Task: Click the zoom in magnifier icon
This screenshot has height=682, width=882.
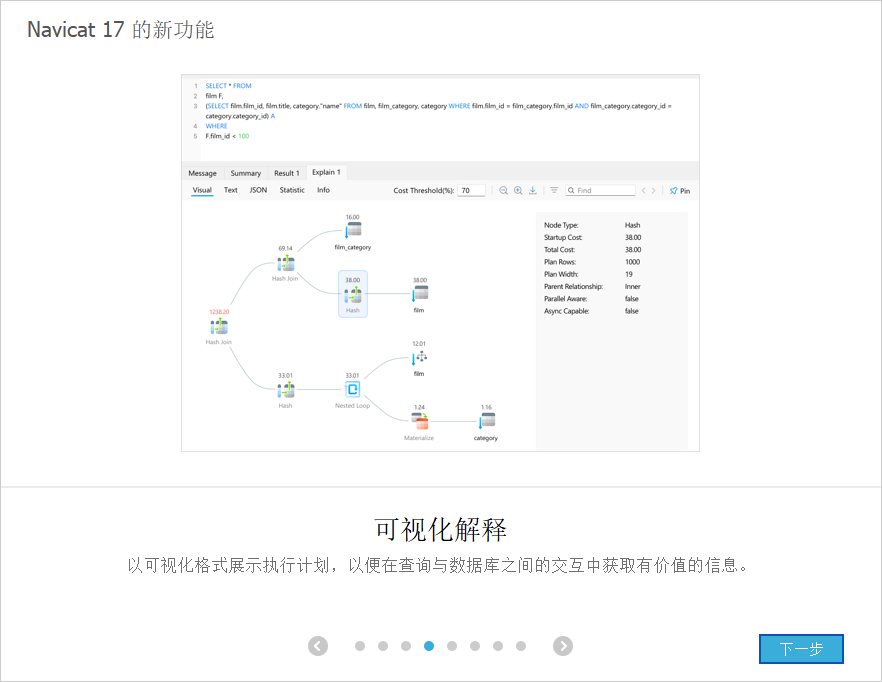Action: click(518, 191)
